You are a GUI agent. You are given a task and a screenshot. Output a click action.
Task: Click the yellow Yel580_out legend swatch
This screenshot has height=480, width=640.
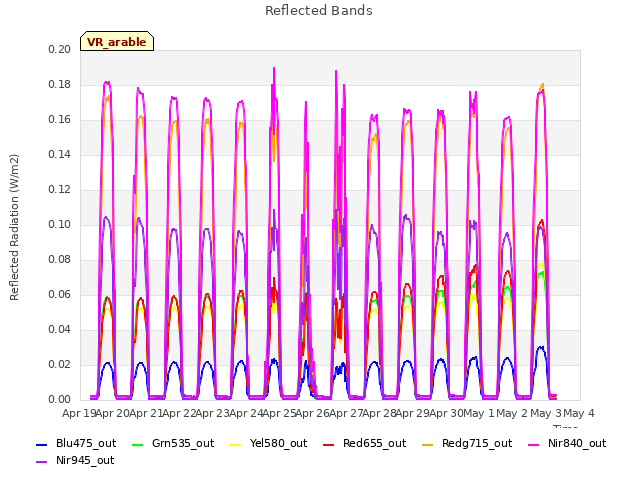[x=236, y=444]
